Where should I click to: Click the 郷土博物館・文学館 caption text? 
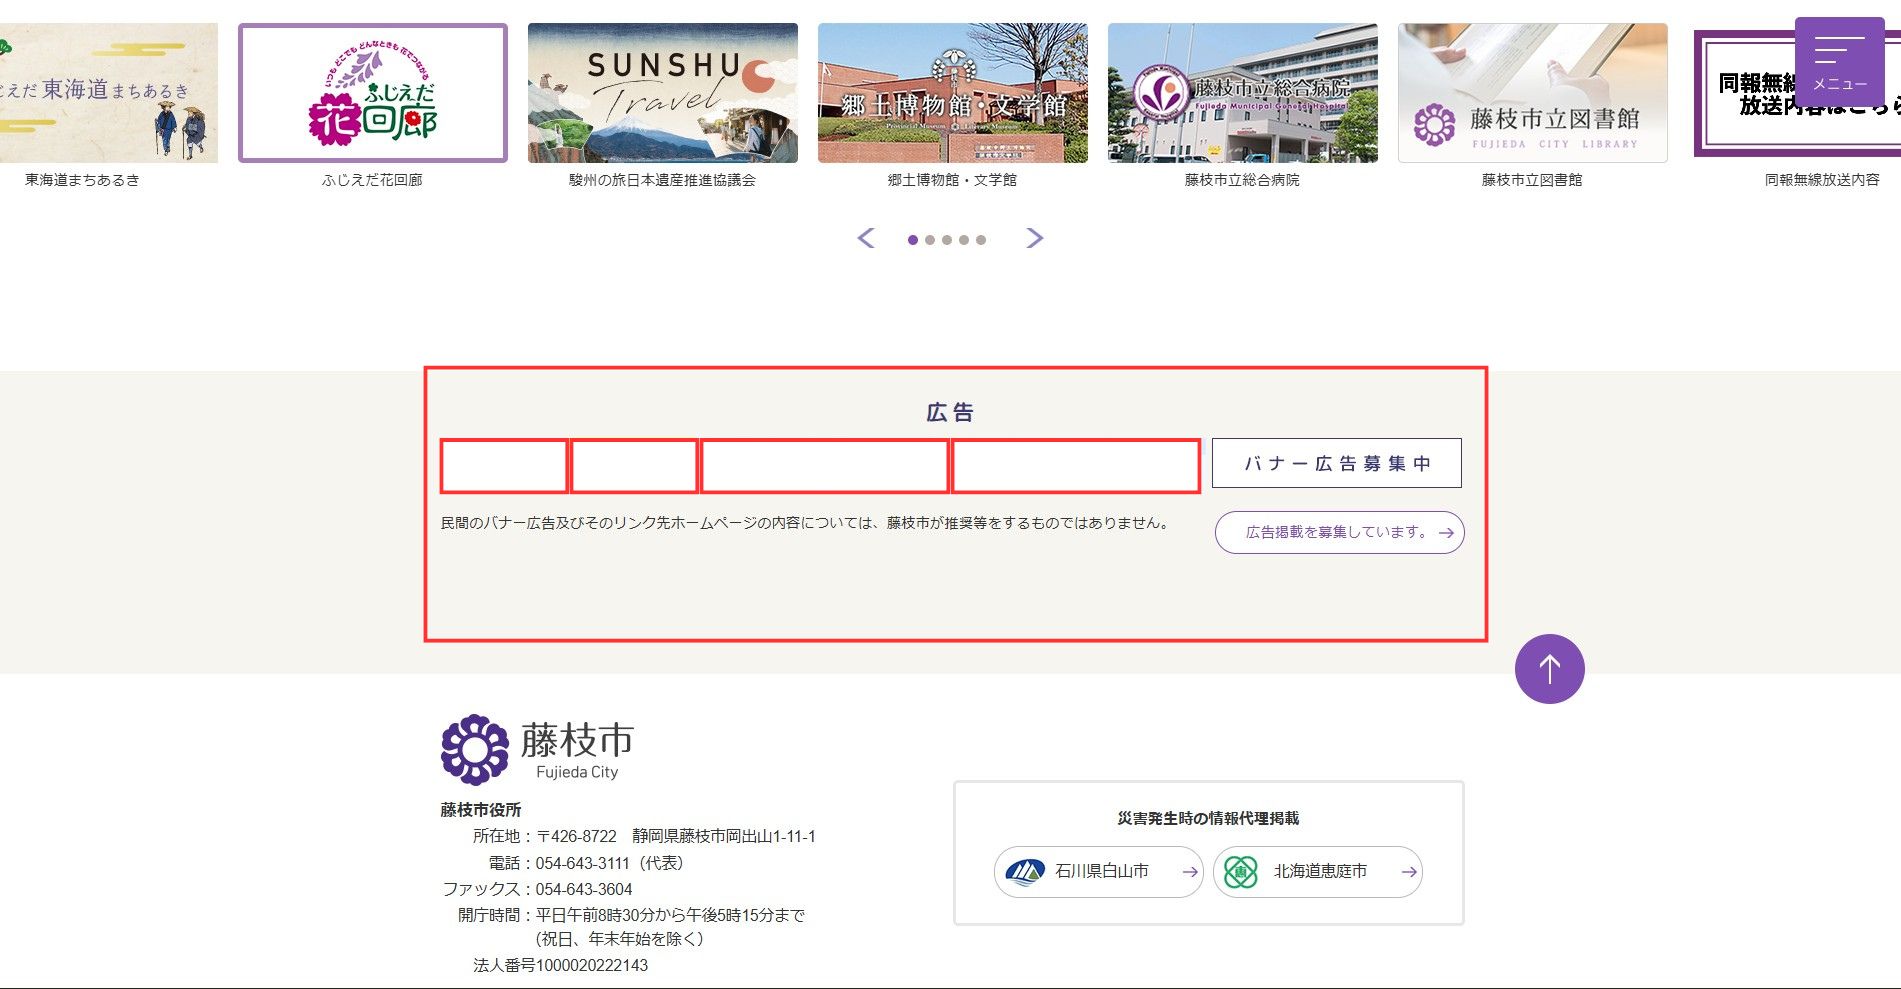[952, 180]
